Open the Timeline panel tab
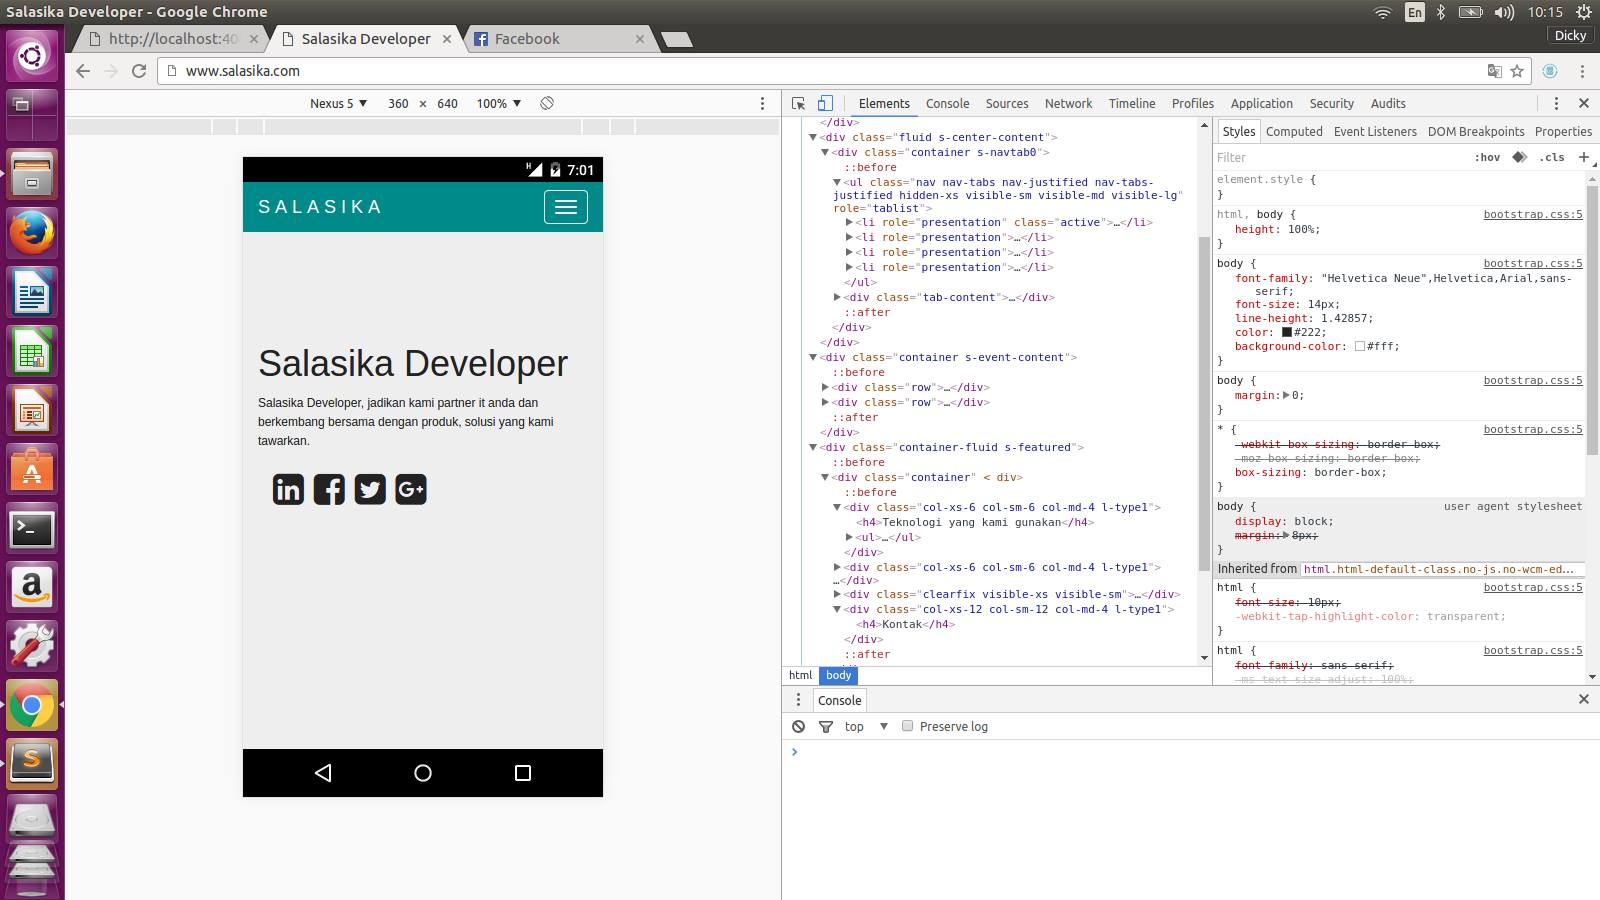 [x=1132, y=103]
